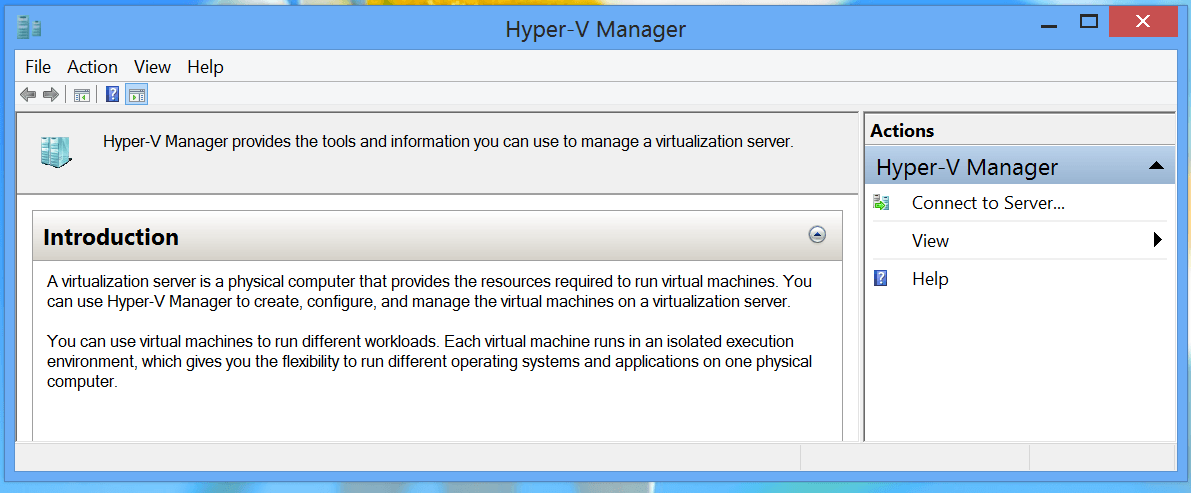This screenshot has width=1191, height=493.
Task: Click the Introduction heading
Action: [111, 237]
